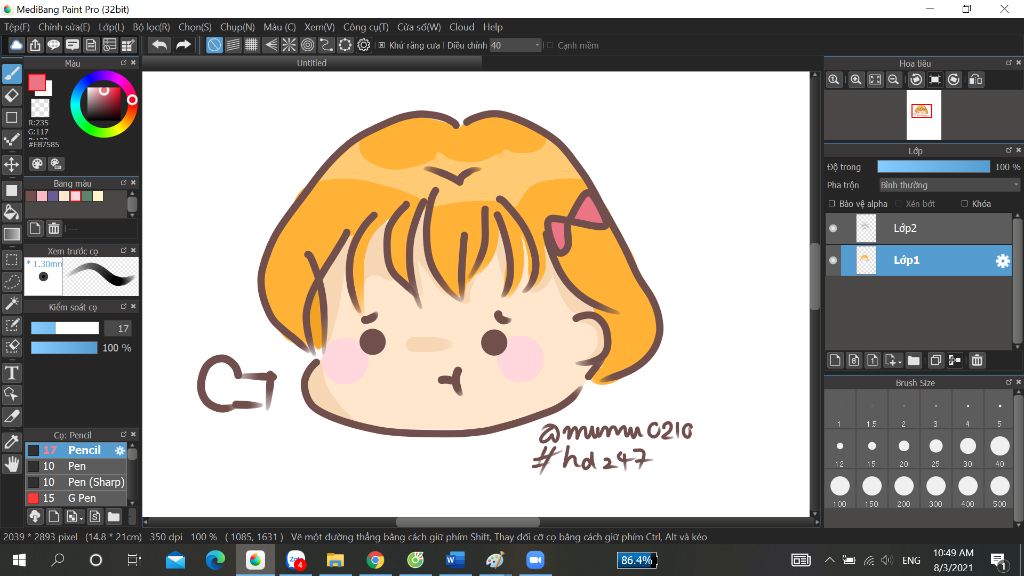The image size is (1024, 576).
Task: Open Google Chrome from the taskbar
Action: [376, 560]
